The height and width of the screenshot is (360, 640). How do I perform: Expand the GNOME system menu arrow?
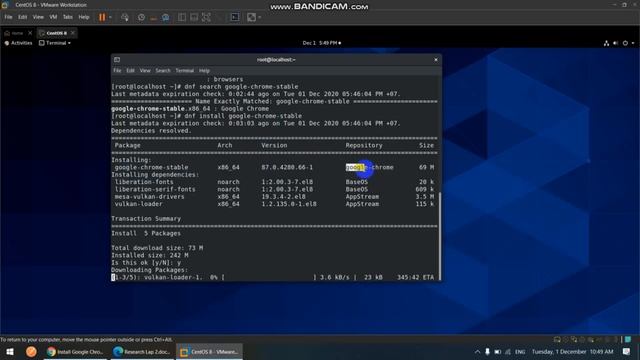[x=633, y=43]
